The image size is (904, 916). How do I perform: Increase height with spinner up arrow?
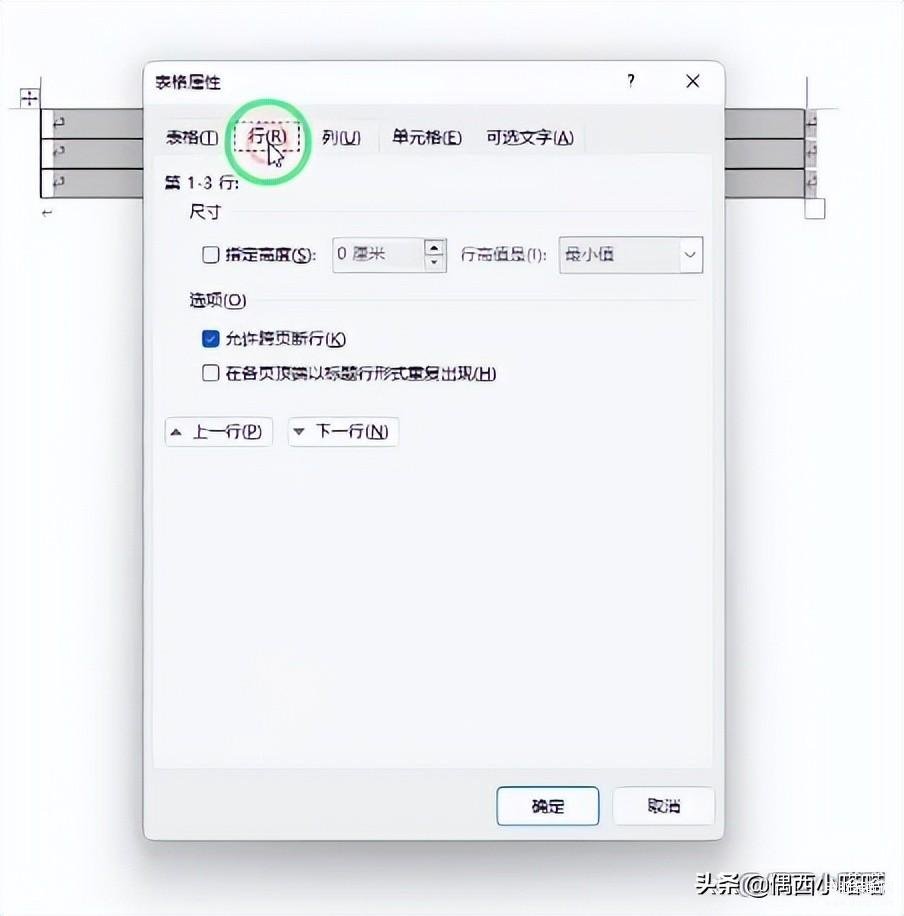point(434,248)
